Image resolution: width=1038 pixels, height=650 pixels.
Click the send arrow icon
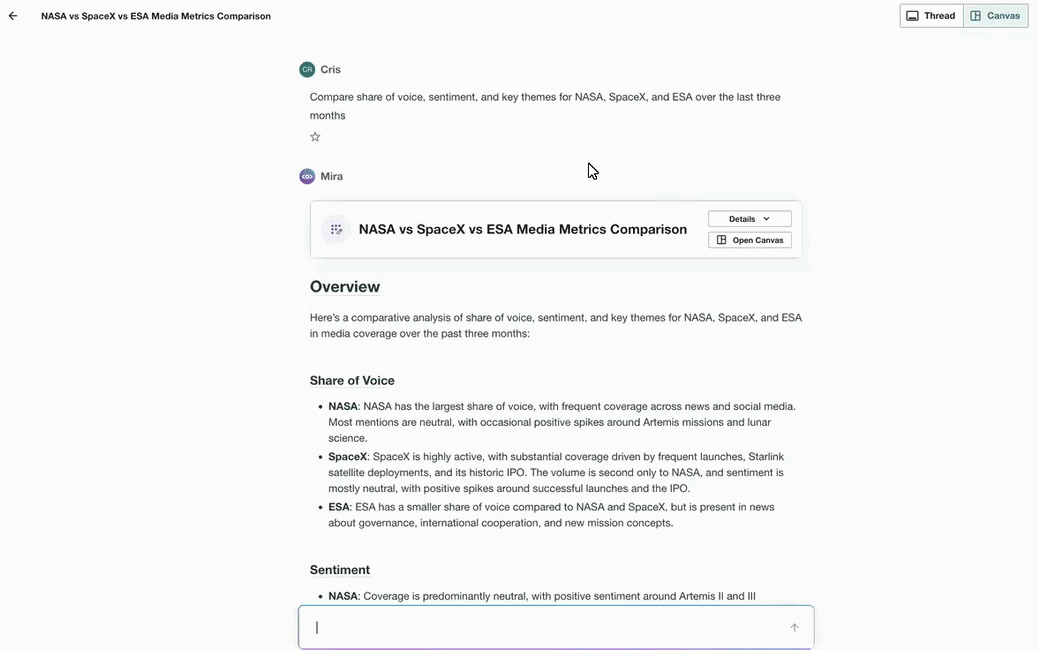tap(794, 627)
